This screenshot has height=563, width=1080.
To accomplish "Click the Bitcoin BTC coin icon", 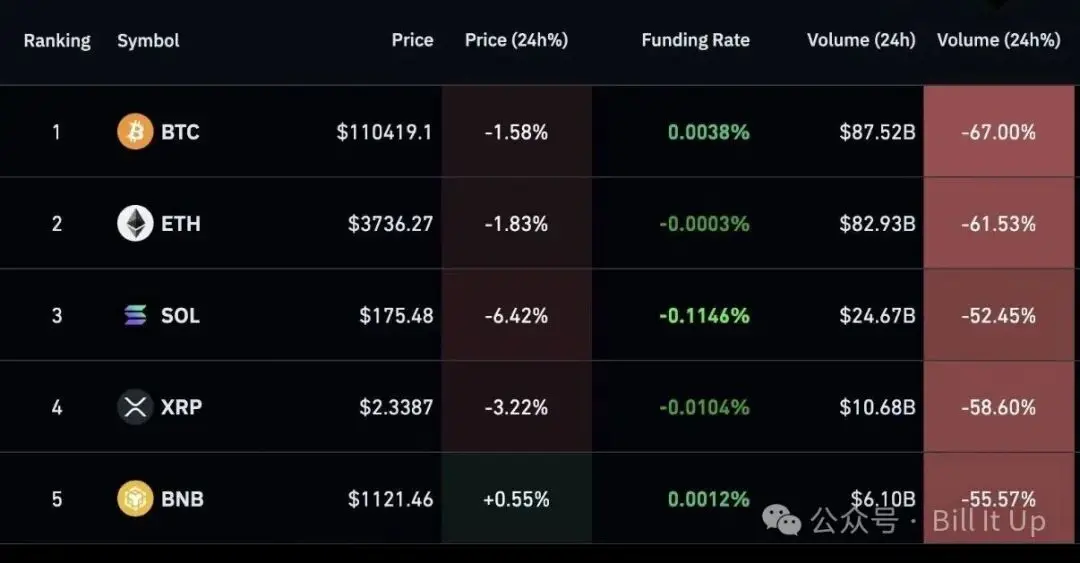I will coord(135,131).
